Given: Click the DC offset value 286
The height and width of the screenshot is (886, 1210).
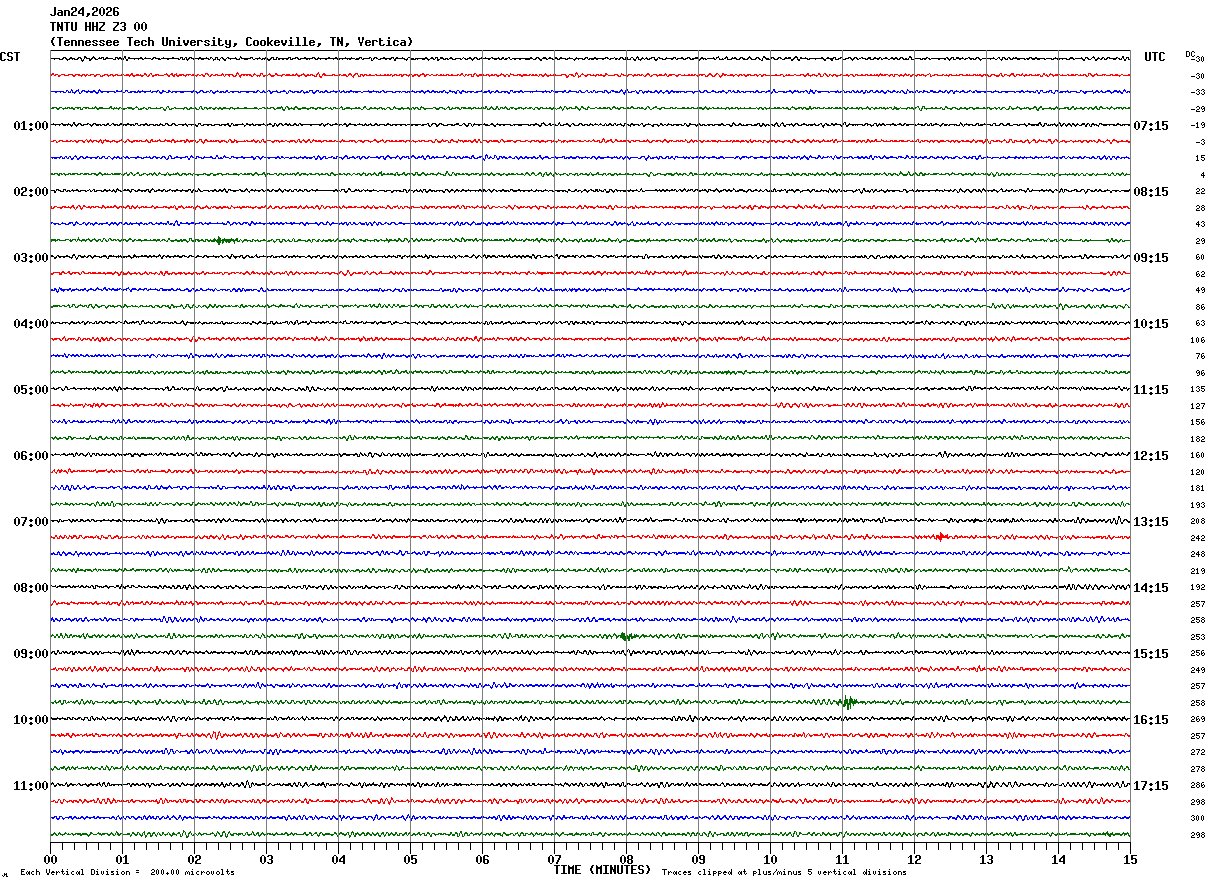Looking at the screenshot, I should tap(1197, 785).
